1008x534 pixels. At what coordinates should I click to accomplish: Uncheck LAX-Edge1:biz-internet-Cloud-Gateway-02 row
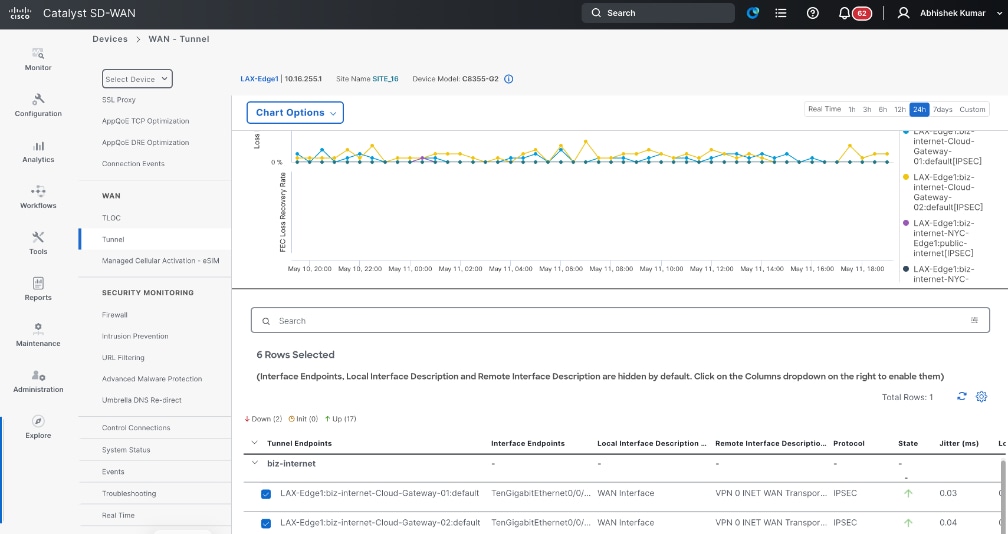266,523
